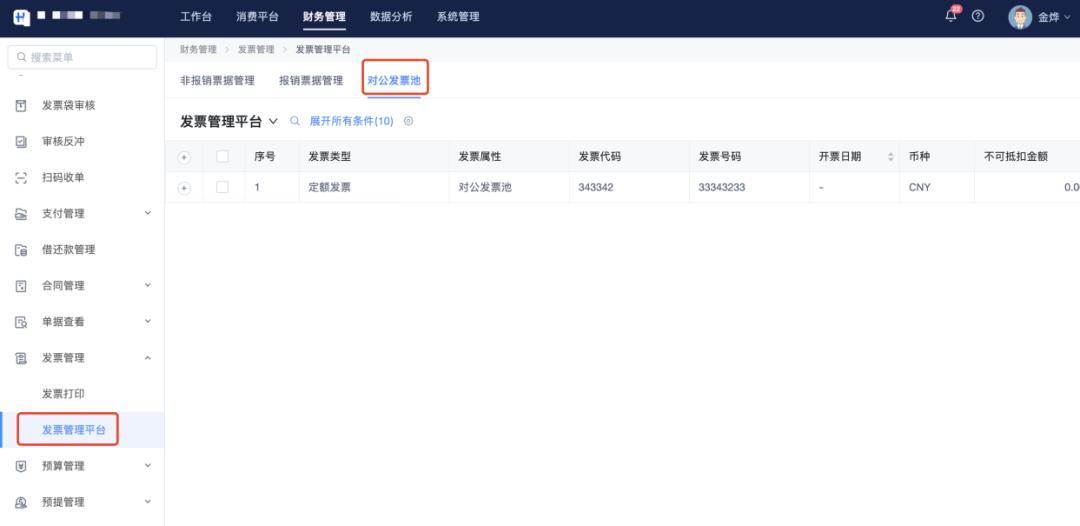Open the 发票管理平台 title dropdown arrow
Screen dimensions: 1080x526
[273, 121]
